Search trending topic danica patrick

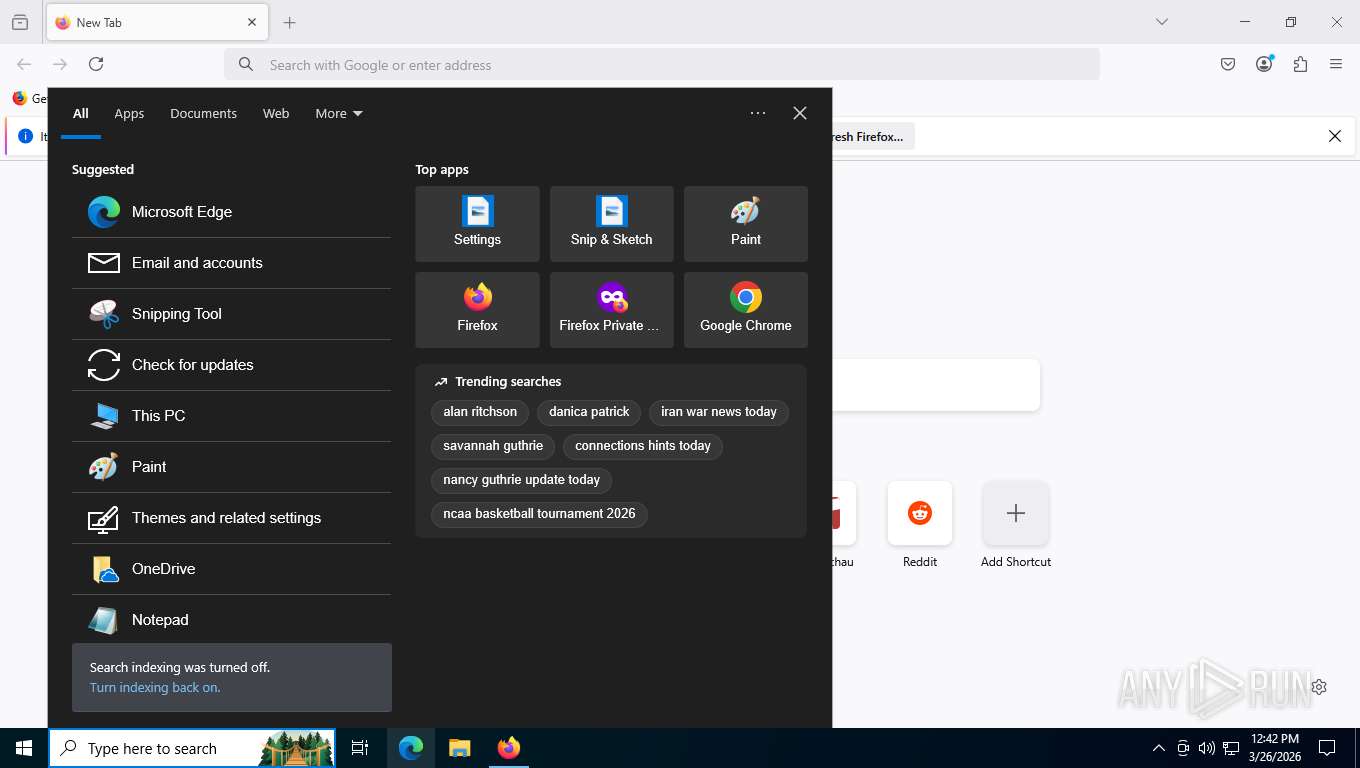(x=589, y=412)
